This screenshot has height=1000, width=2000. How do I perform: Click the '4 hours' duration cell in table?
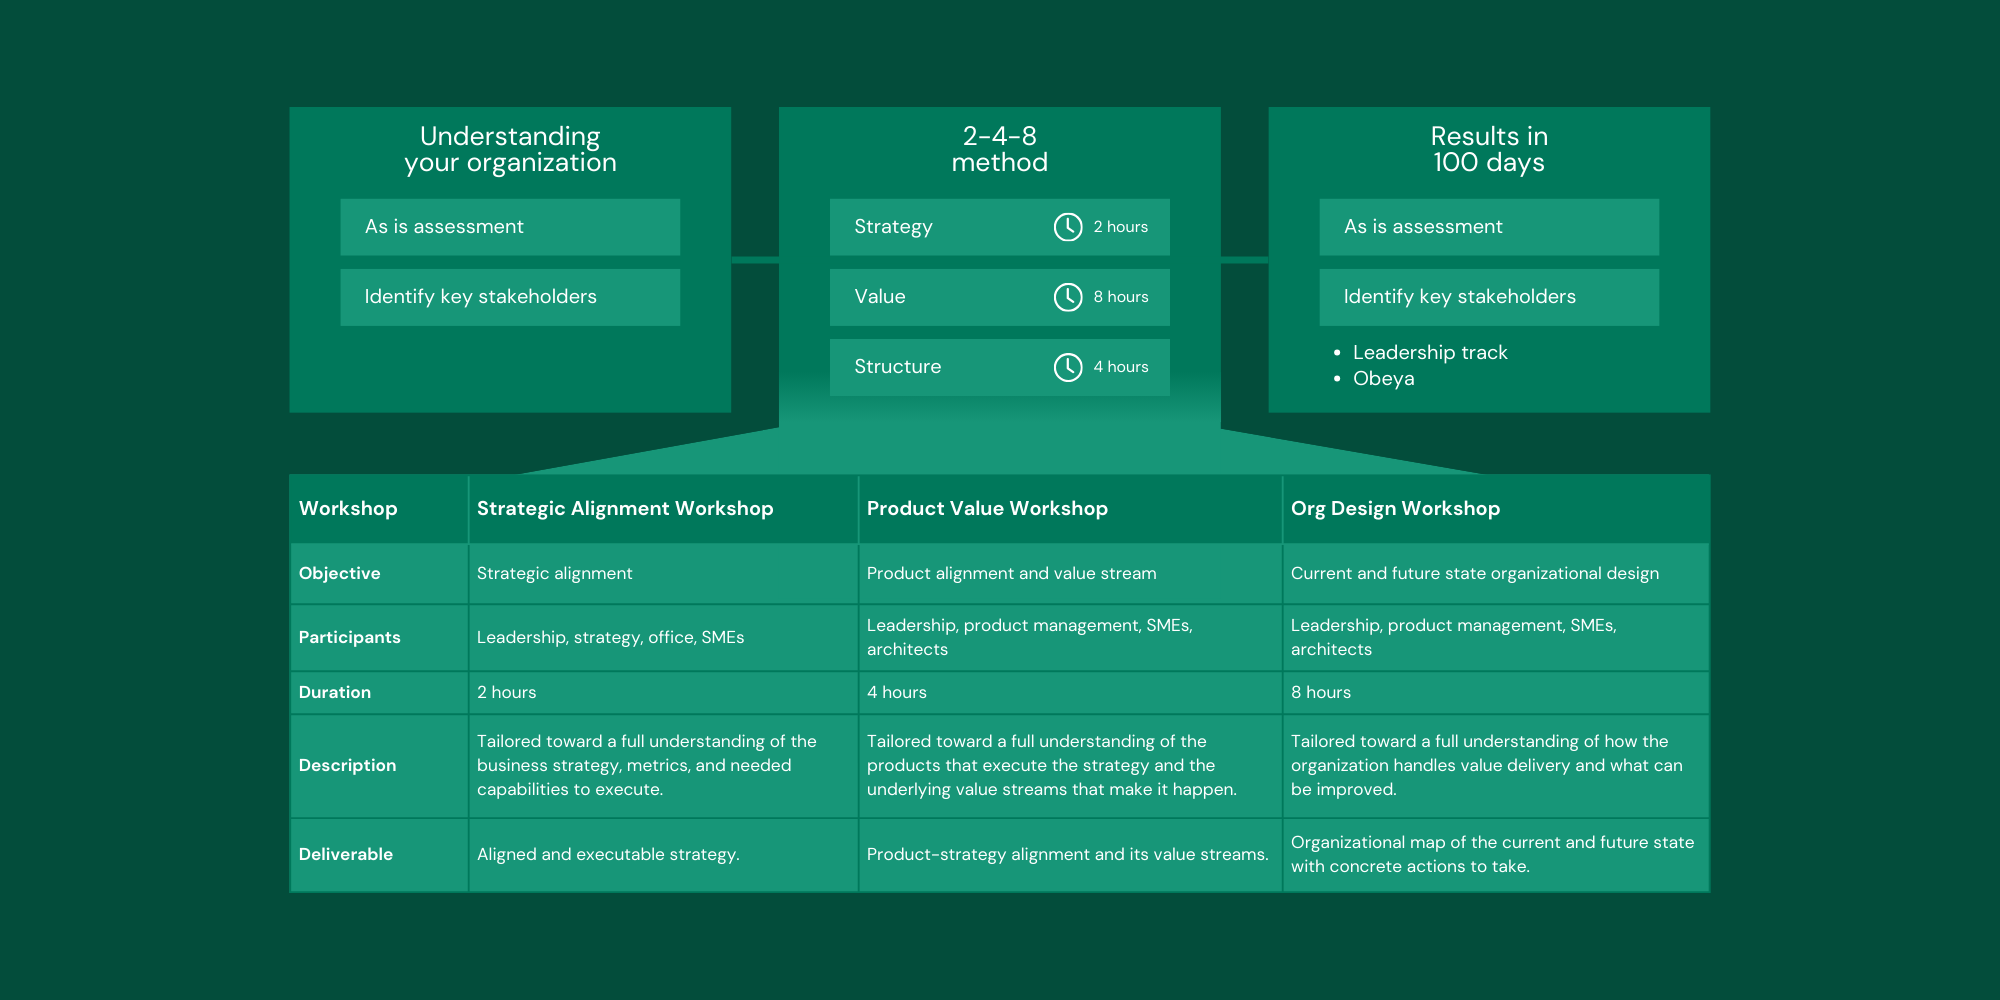(1070, 693)
